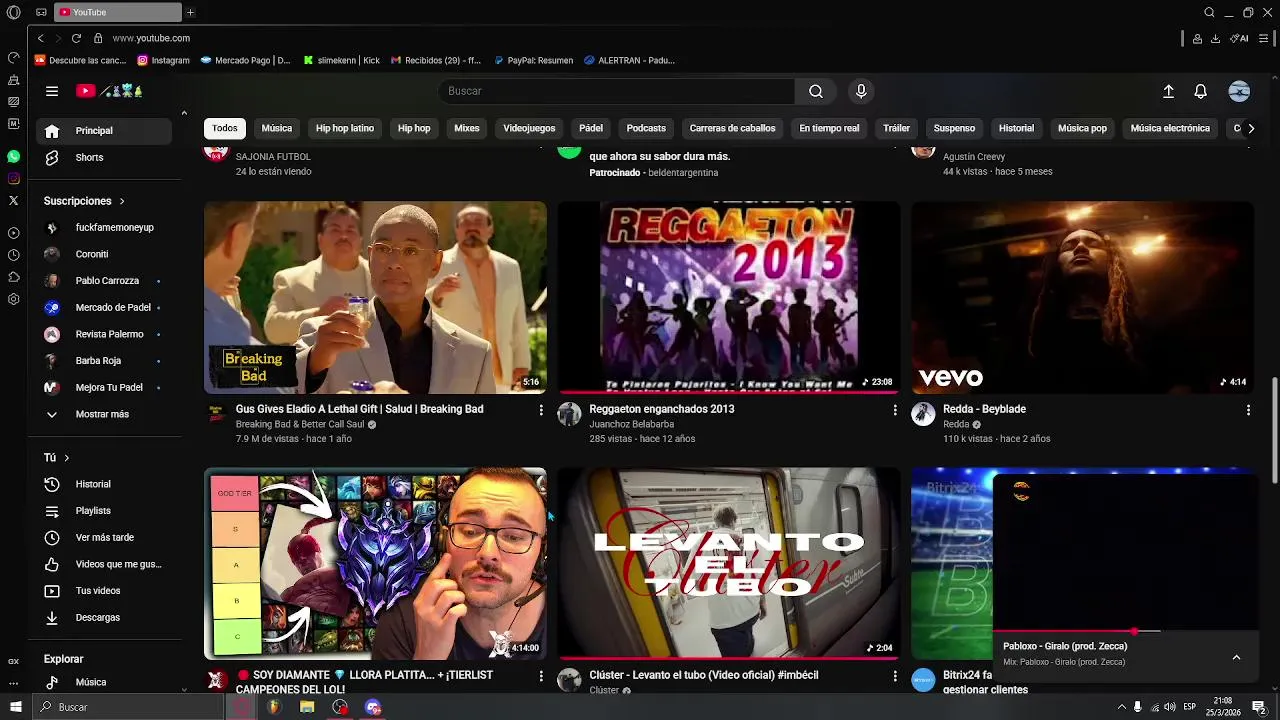1280x720 pixels.
Task: Select the Podcasts filter chip
Action: (x=646, y=128)
